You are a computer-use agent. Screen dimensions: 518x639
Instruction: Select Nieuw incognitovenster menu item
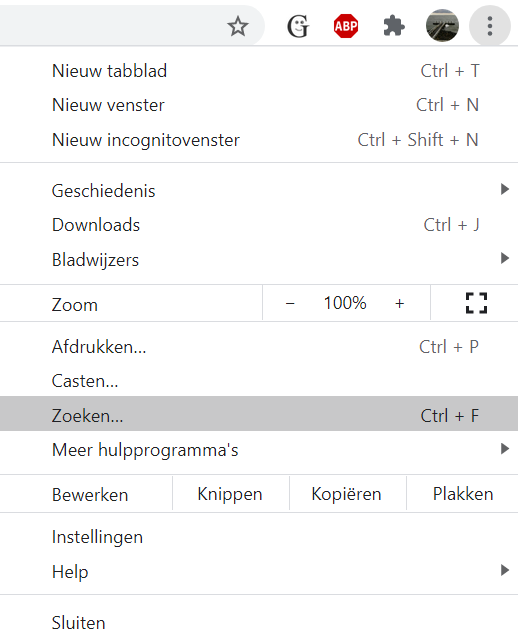259,140
